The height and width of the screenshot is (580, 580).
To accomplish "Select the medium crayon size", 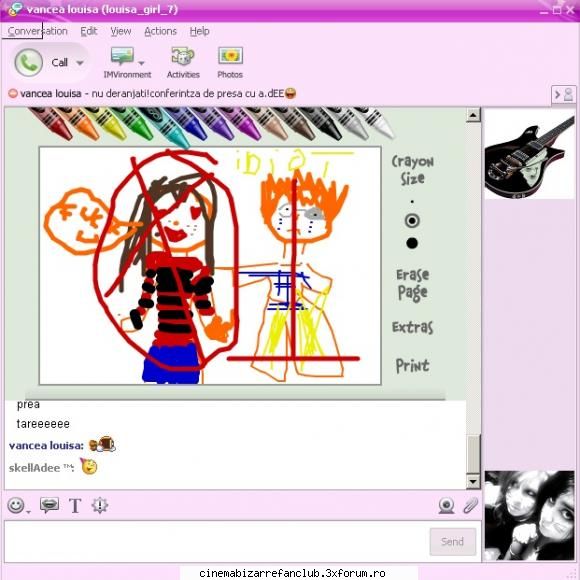I will [x=412, y=221].
